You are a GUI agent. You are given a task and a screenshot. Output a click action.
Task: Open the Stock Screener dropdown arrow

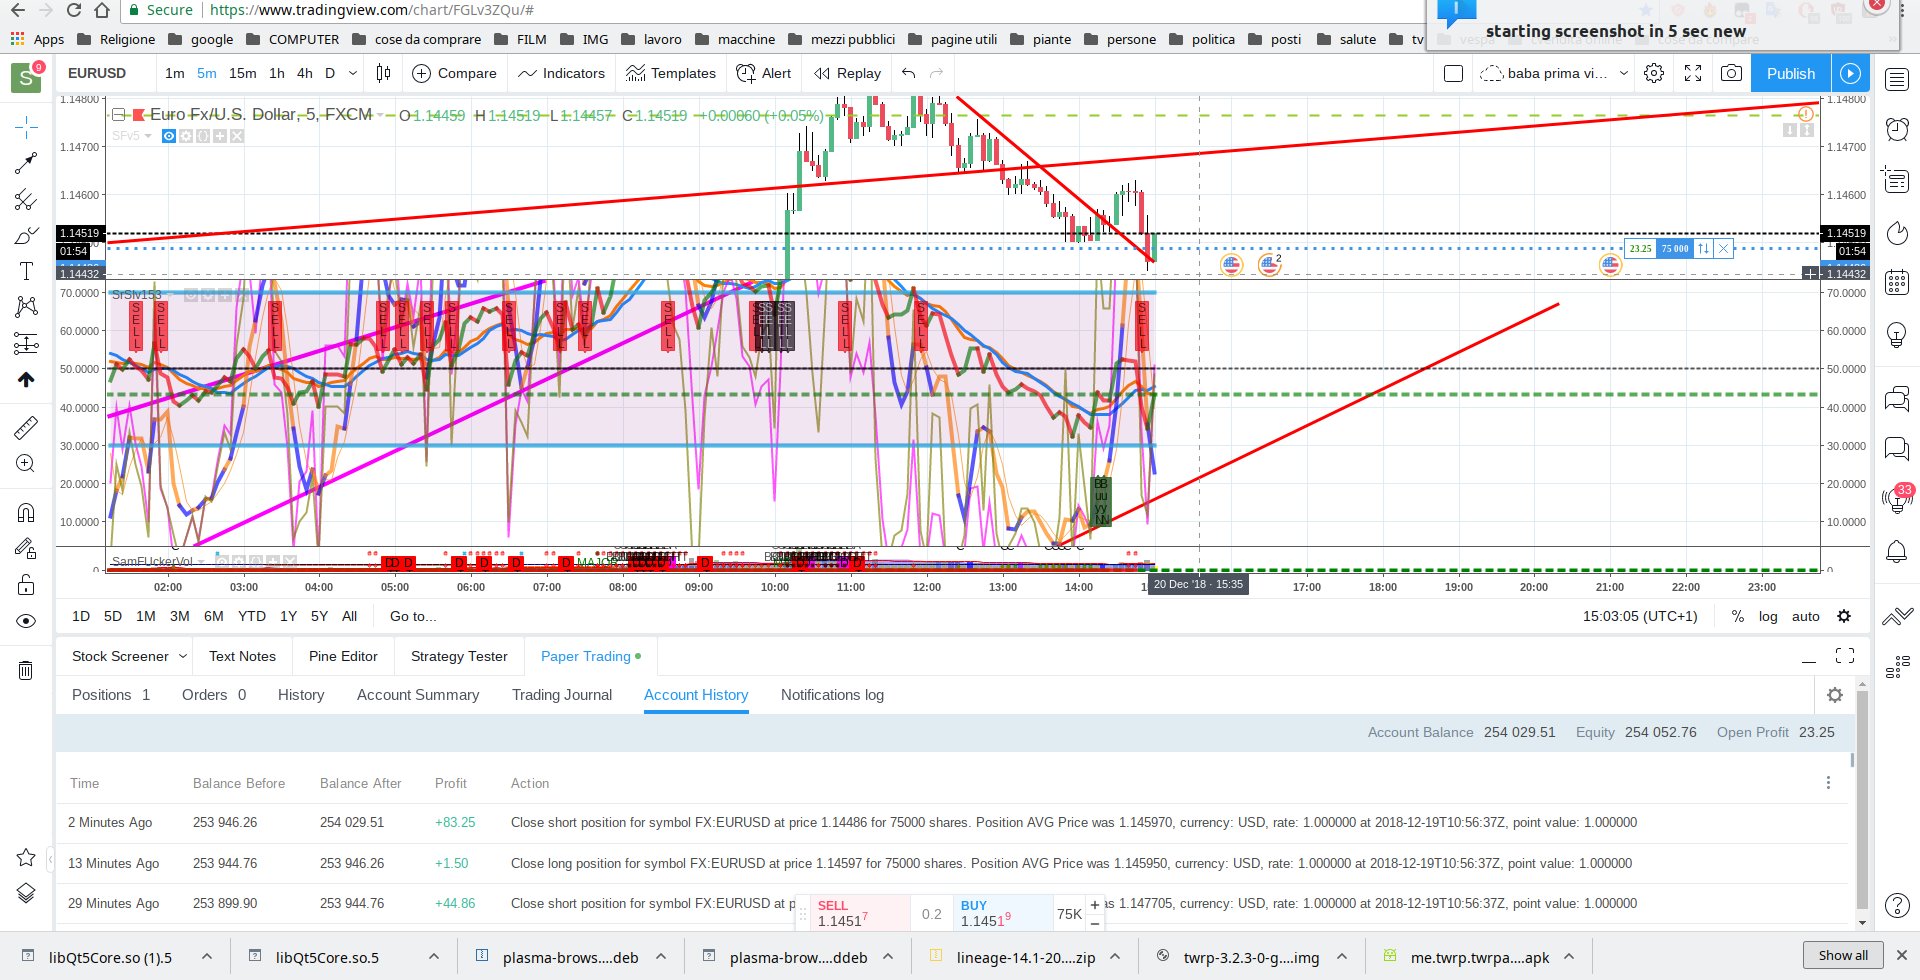(183, 656)
